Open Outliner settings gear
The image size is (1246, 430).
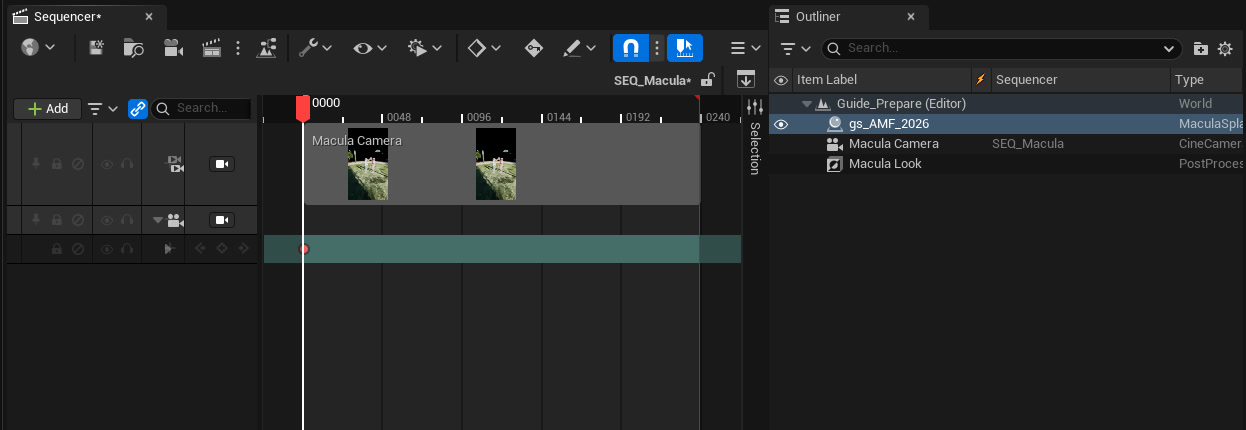(1225, 48)
